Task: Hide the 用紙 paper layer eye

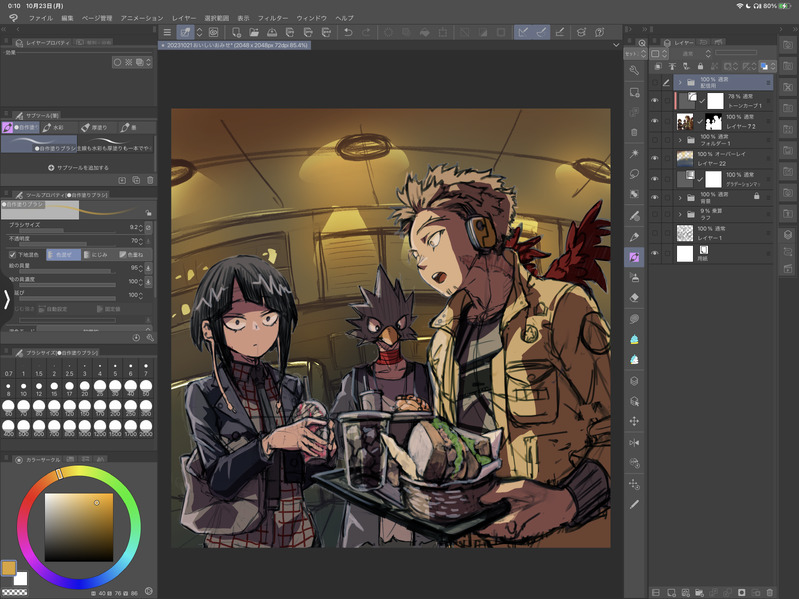Action: (x=655, y=253)
